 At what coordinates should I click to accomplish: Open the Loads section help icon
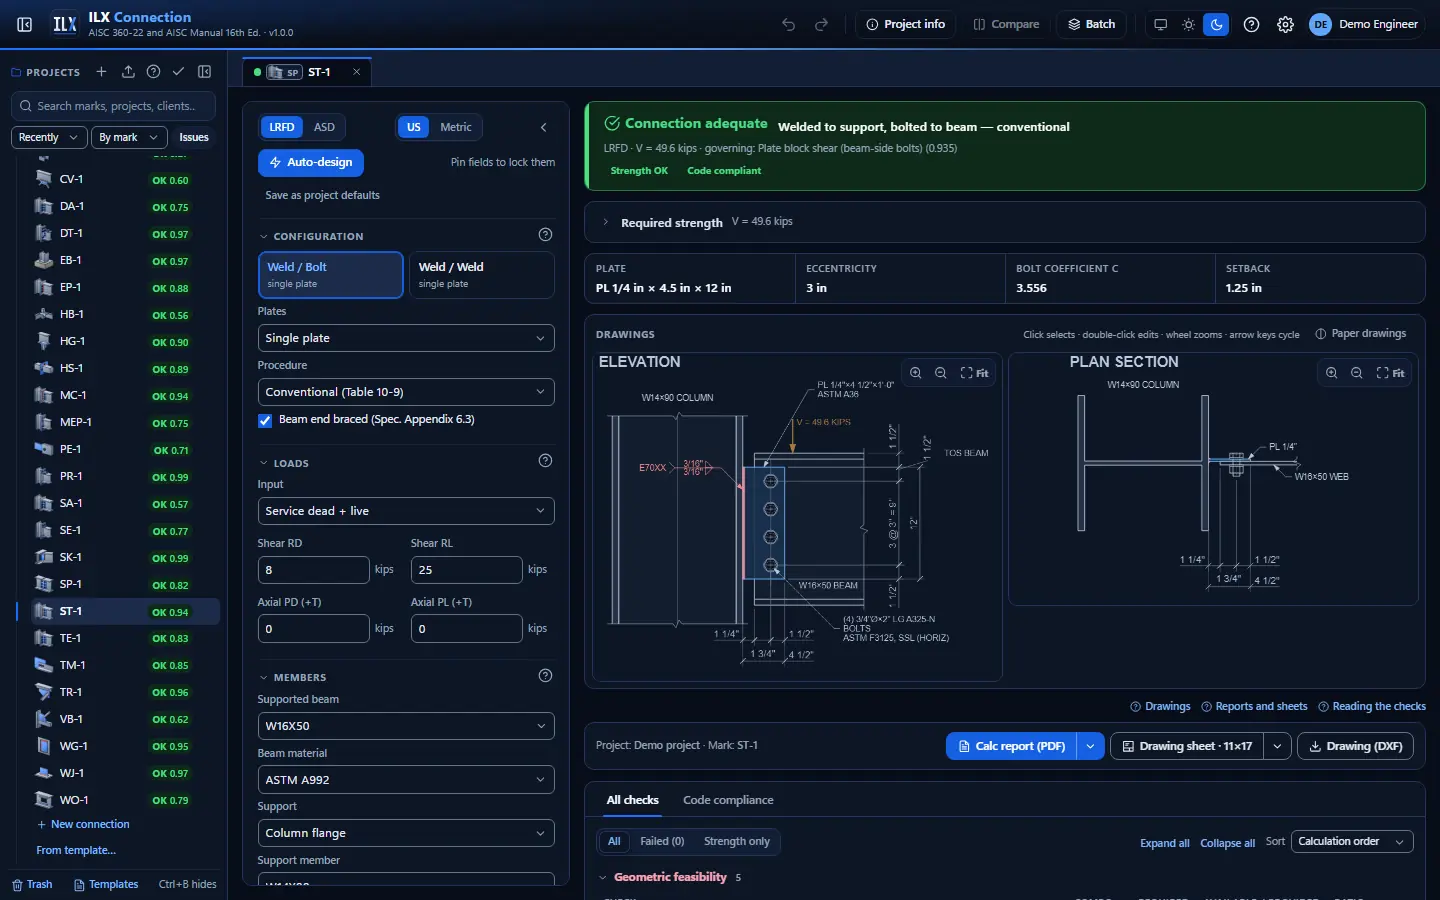click(545, 461)
